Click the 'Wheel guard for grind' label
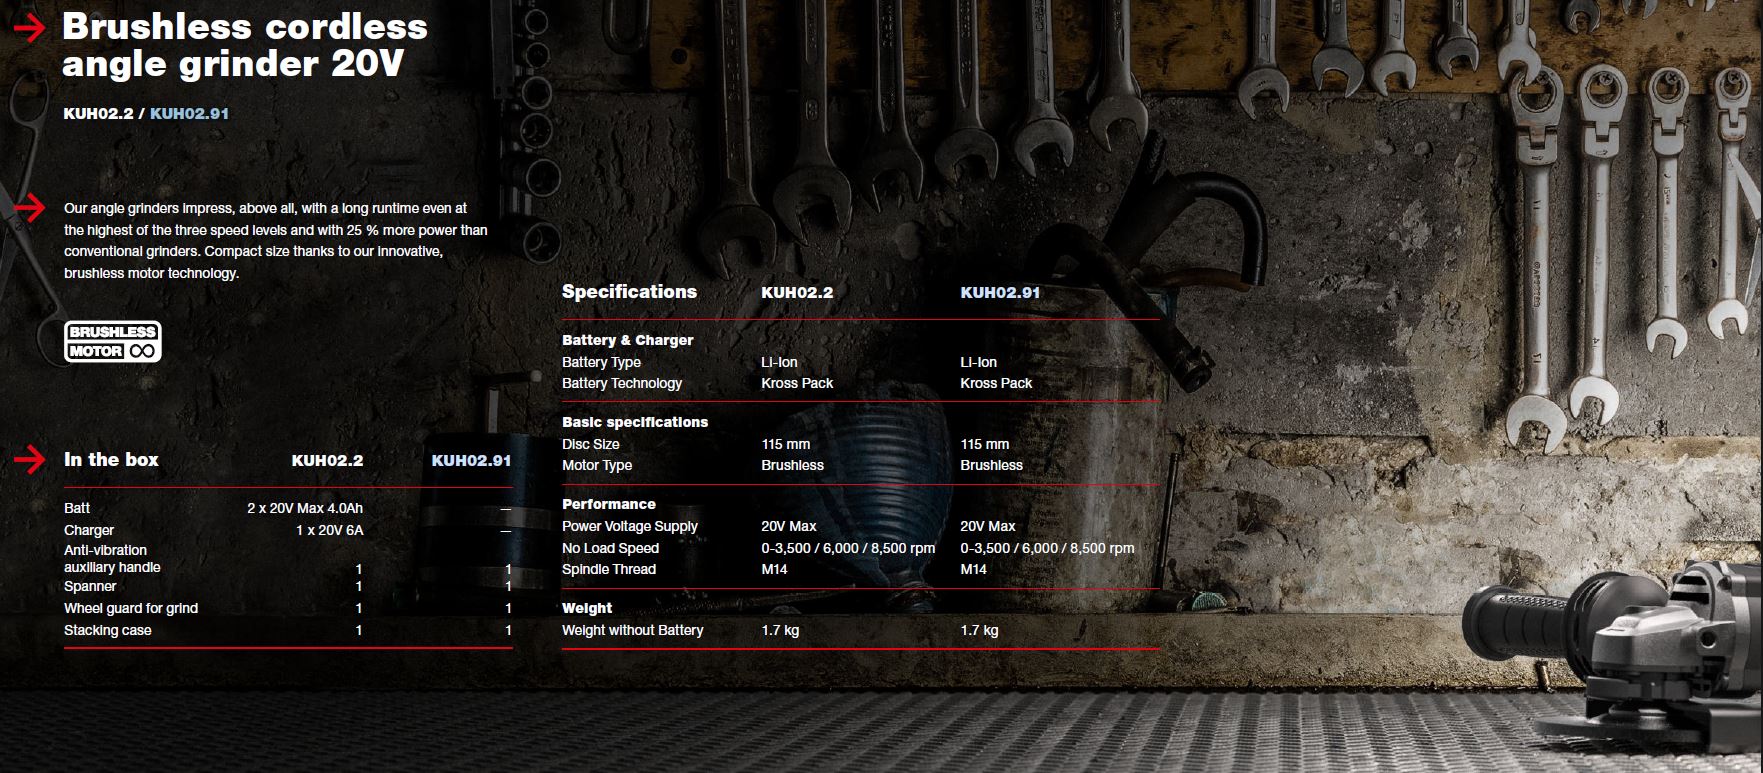The height and width of the screenshot is (773, 1763). pos(131,608)
